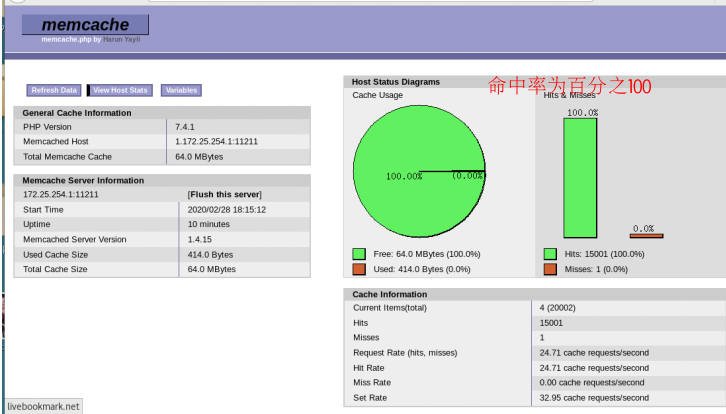Click the 100.00% label inside pie
The image size is (726, 414).
point(404,176)
